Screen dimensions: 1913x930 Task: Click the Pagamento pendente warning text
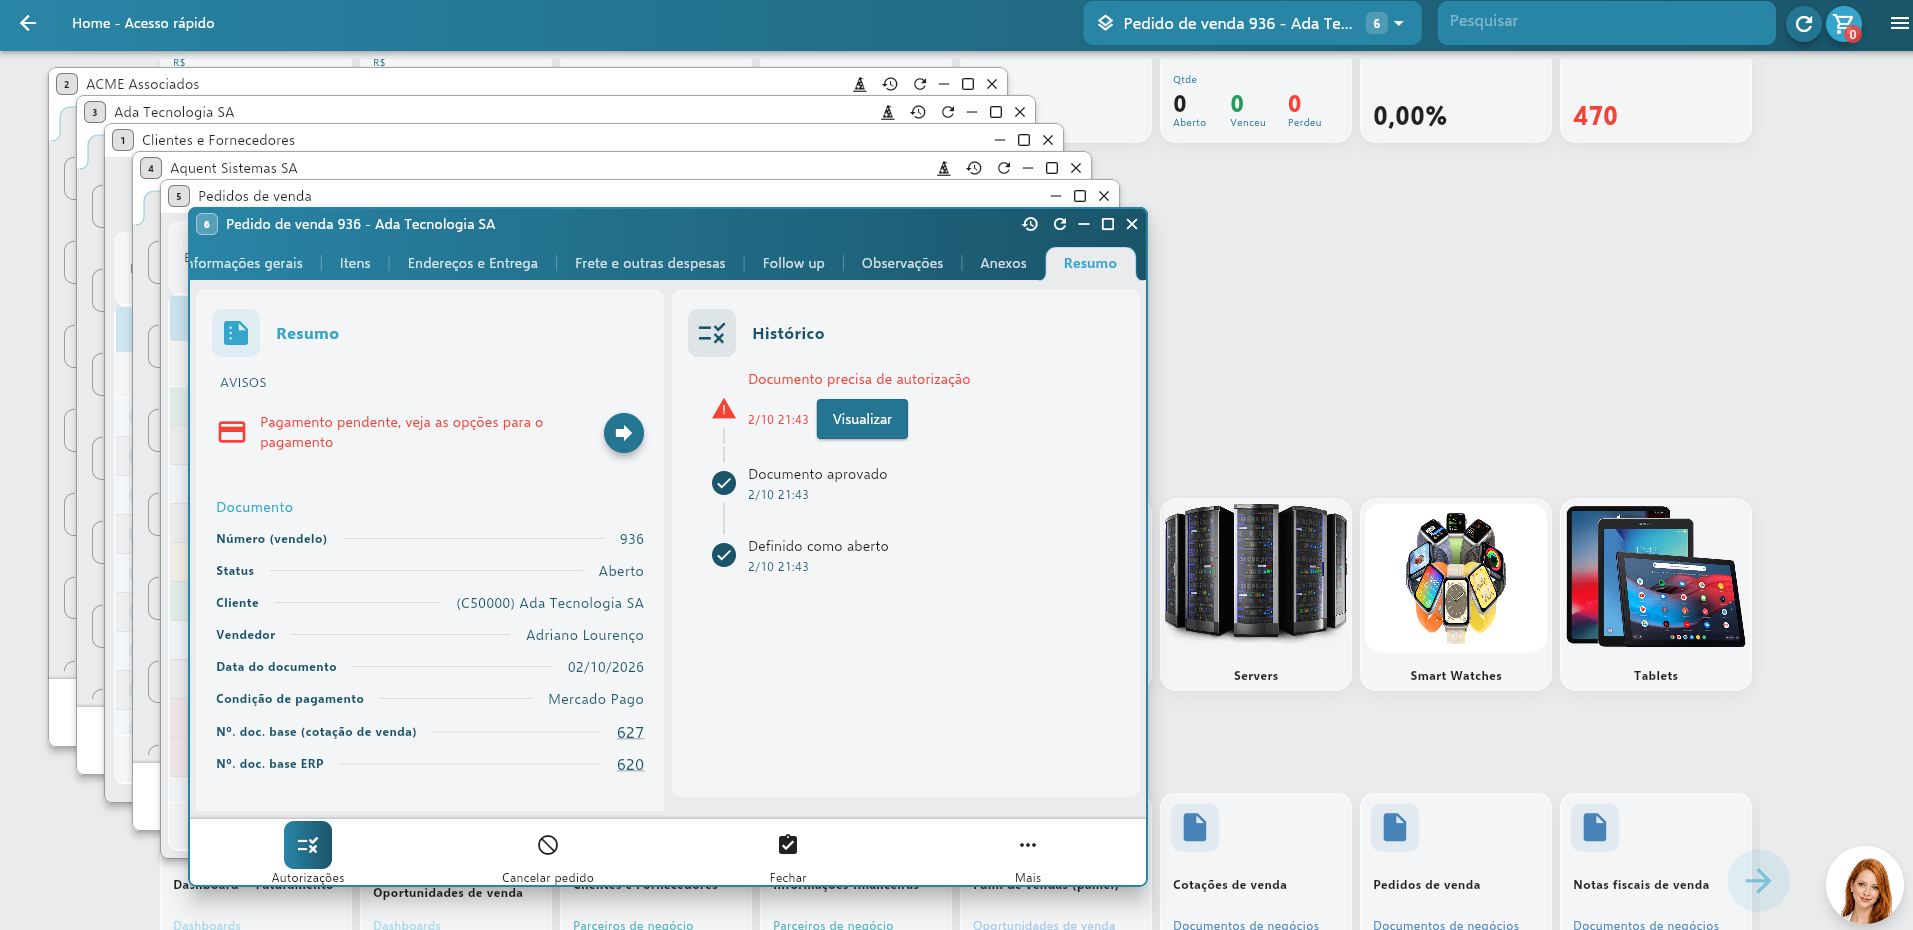pyautogui.click(x=402, y=433)
